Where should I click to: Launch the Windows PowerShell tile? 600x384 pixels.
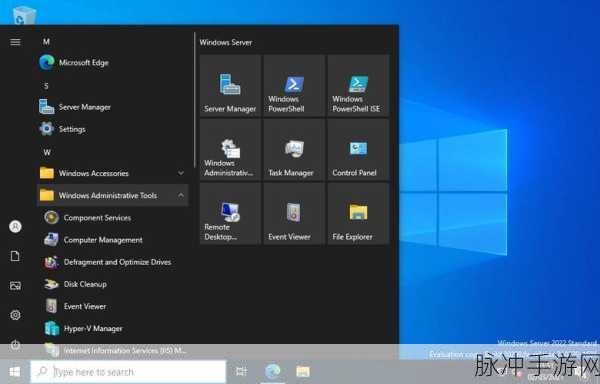pyautogui.click(x=294, y=85)
